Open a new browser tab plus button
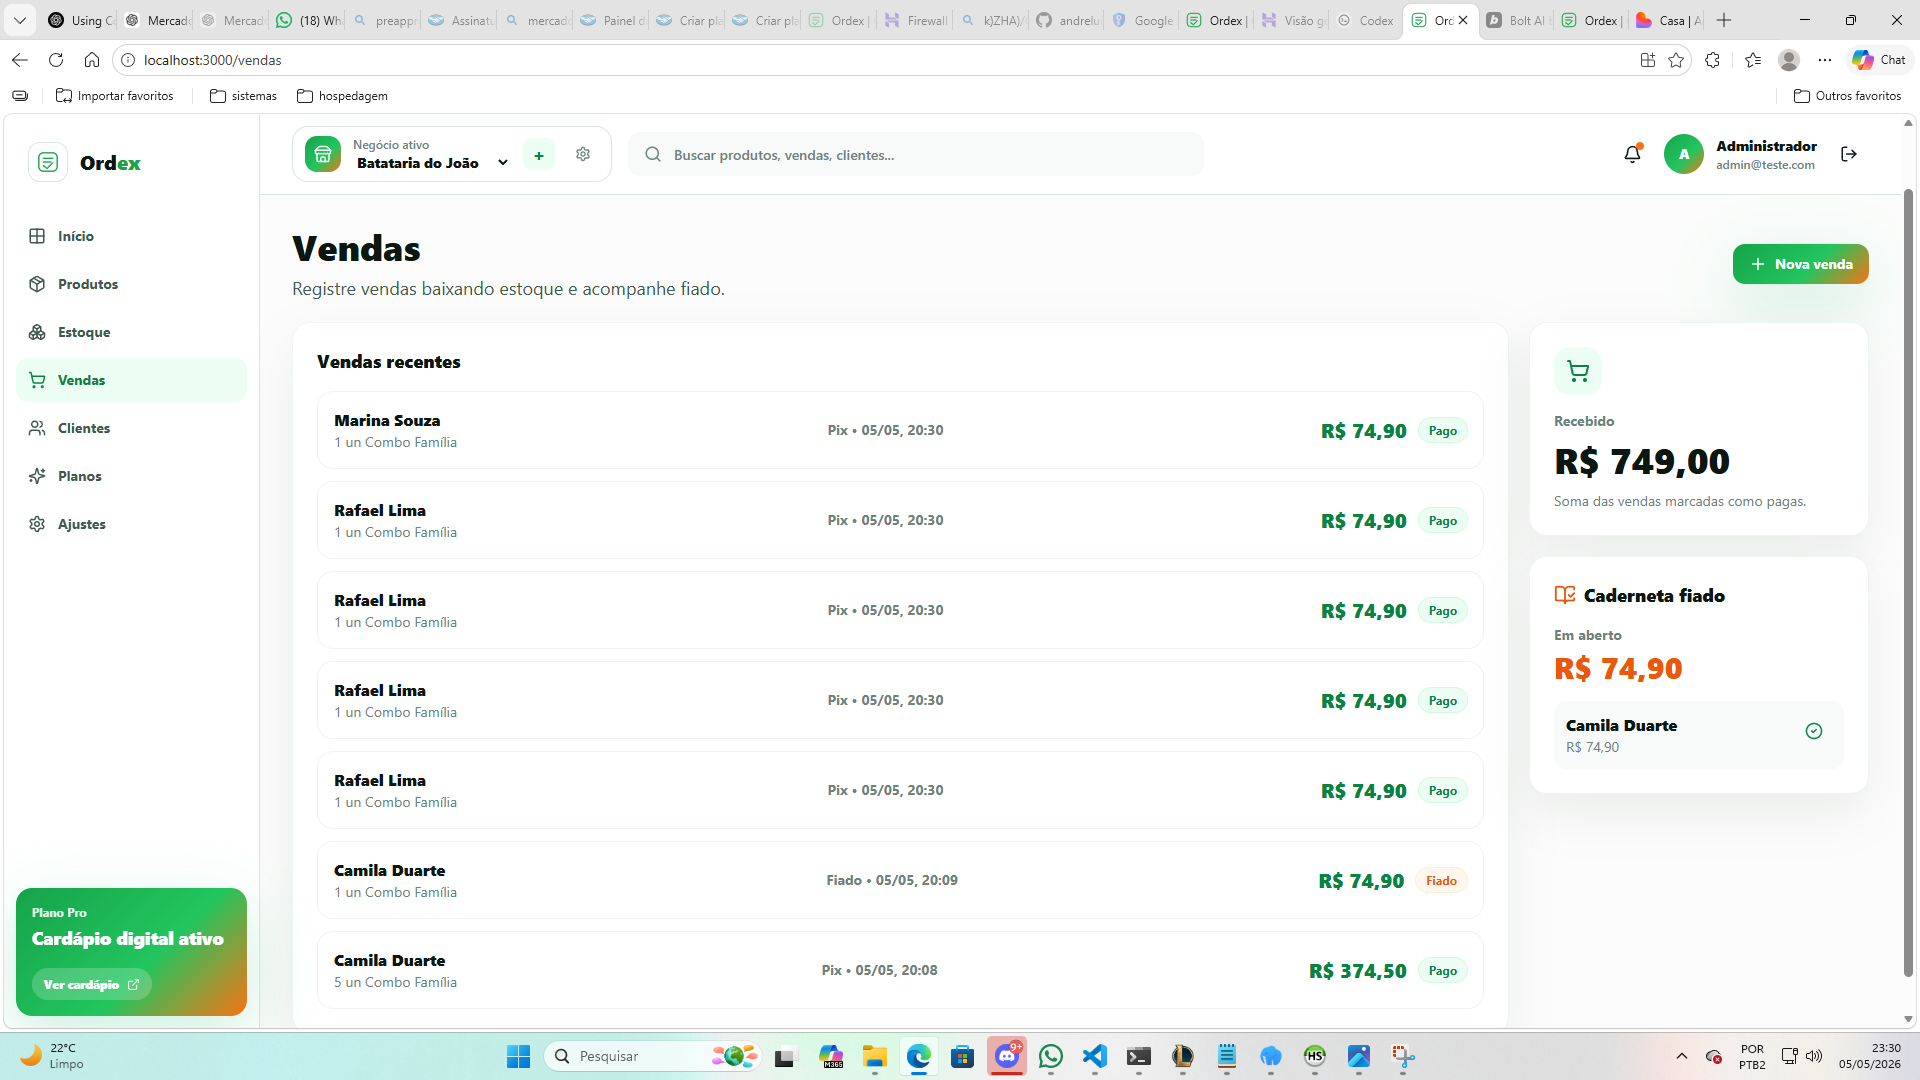The height and width of the screenshot is (1080, 1920). 1724,20
